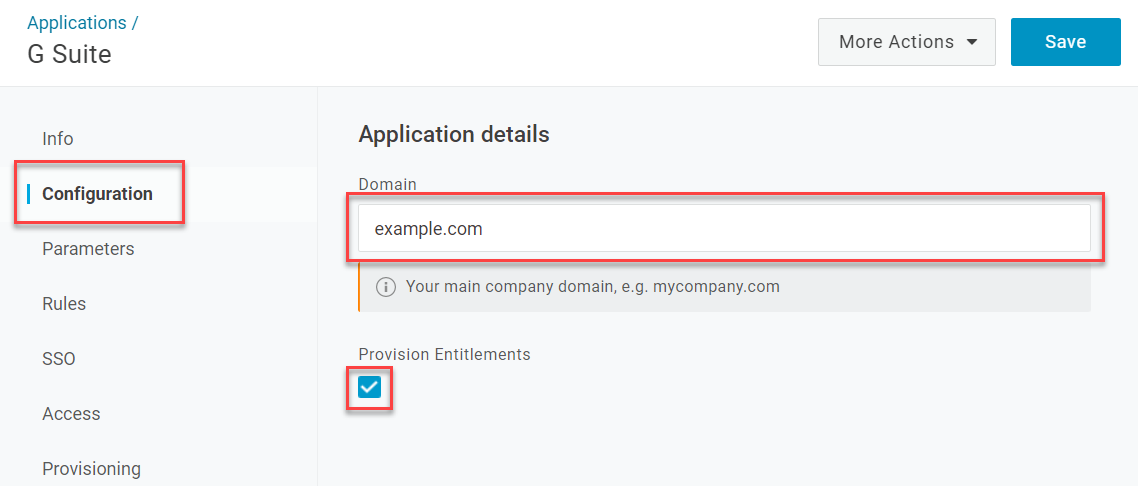Open the Rules section
This screenshot has width=1138, height=486.
click(x=64, y=304)
